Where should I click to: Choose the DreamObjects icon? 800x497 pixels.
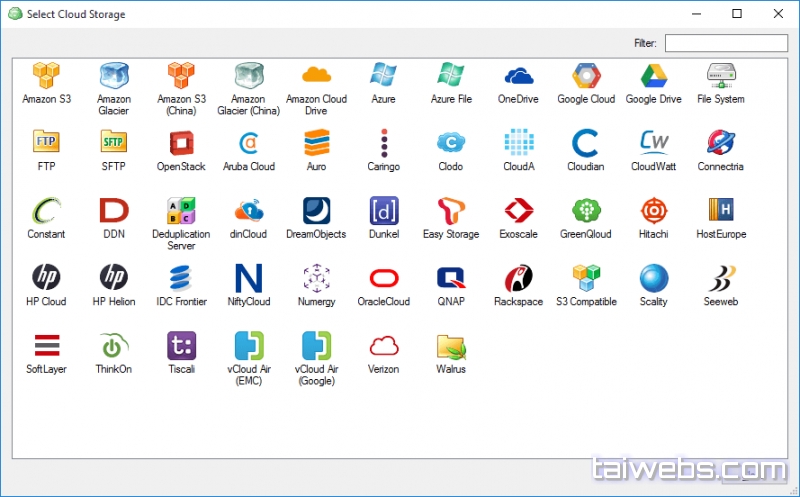click(x=316, y=211)
